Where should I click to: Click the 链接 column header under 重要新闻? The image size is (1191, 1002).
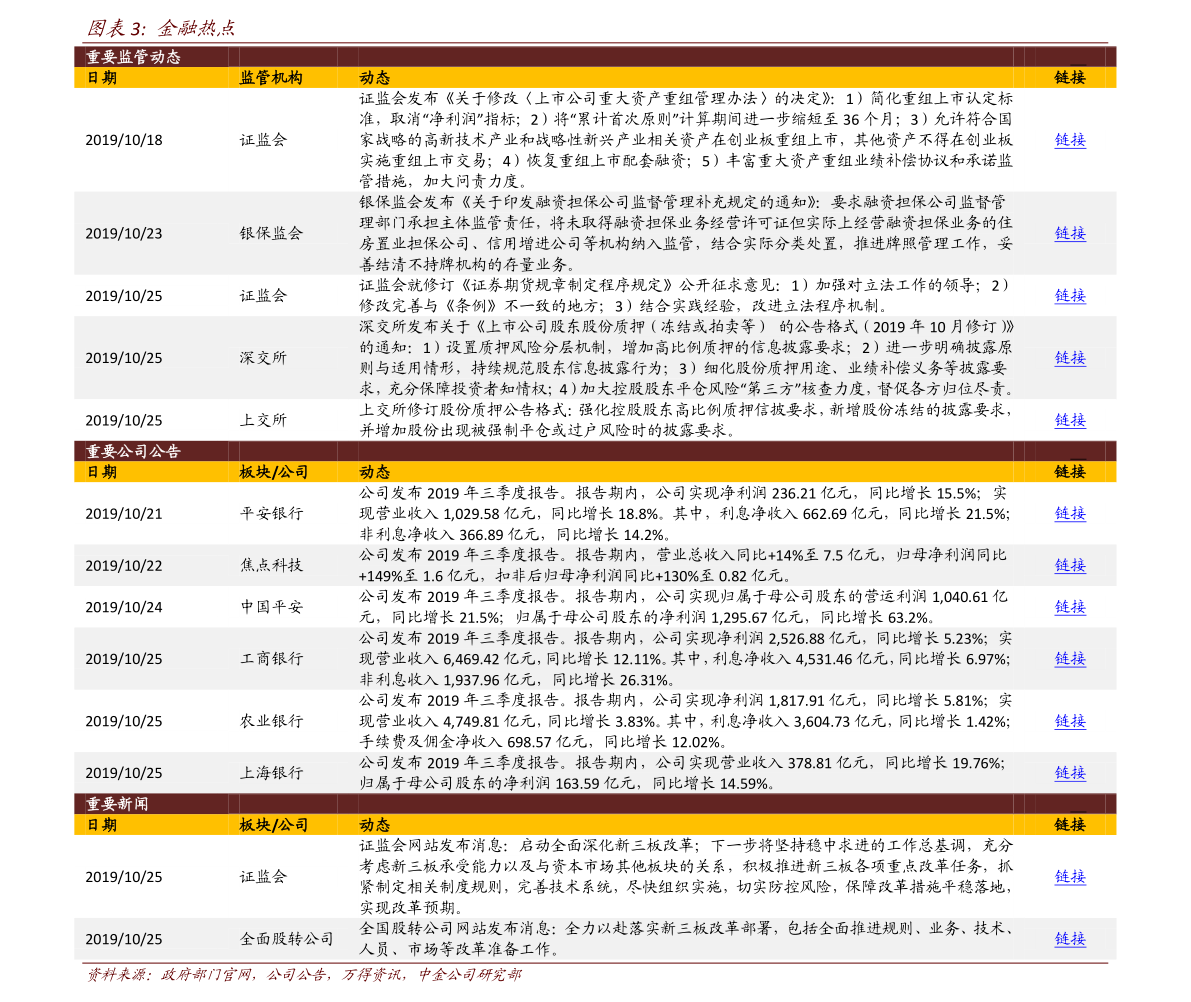1069,825
